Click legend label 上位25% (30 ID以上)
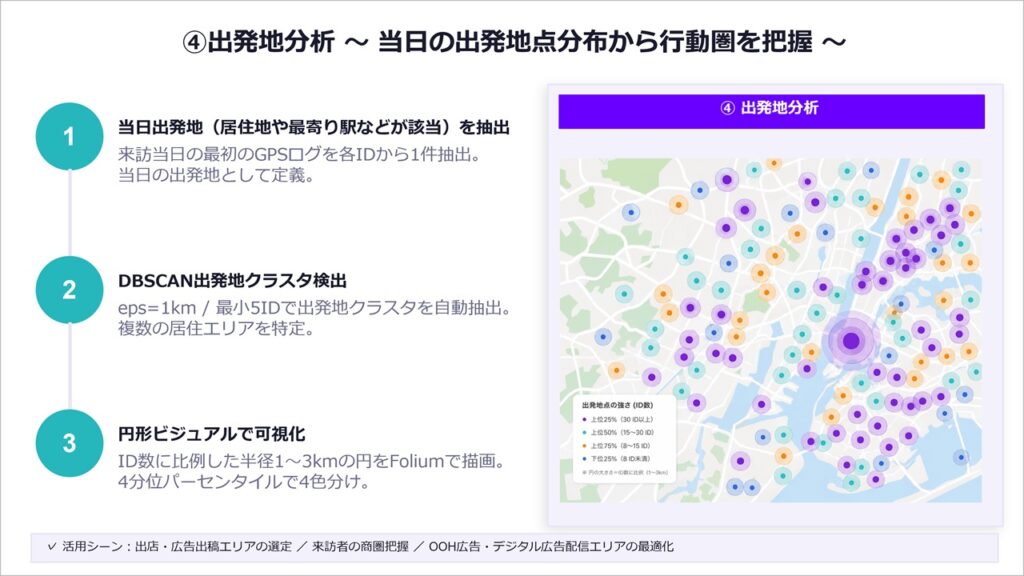 [622, 419]
